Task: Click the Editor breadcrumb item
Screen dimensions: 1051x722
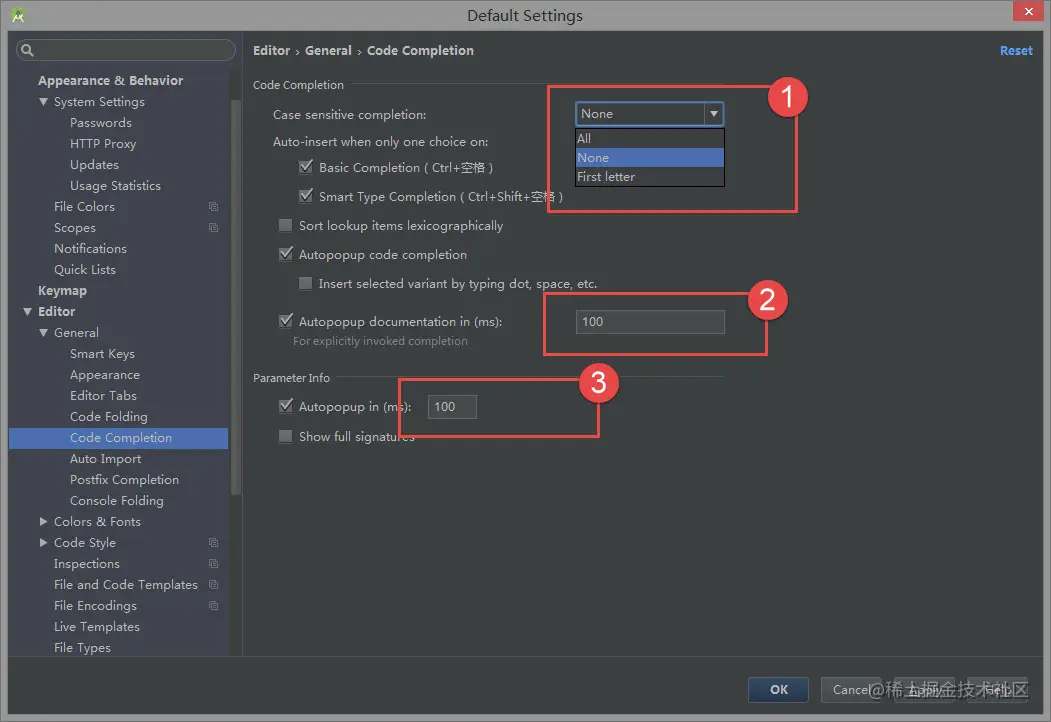Action: tap(271, 50)
